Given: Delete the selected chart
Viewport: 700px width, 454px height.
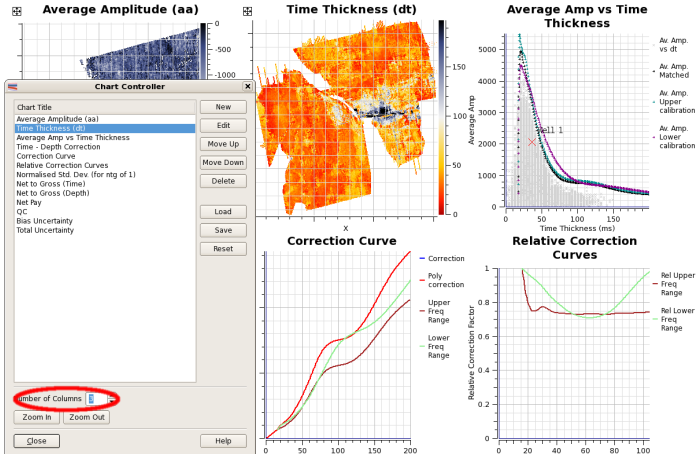Looking at the screenshot, I should coord(223,181).
